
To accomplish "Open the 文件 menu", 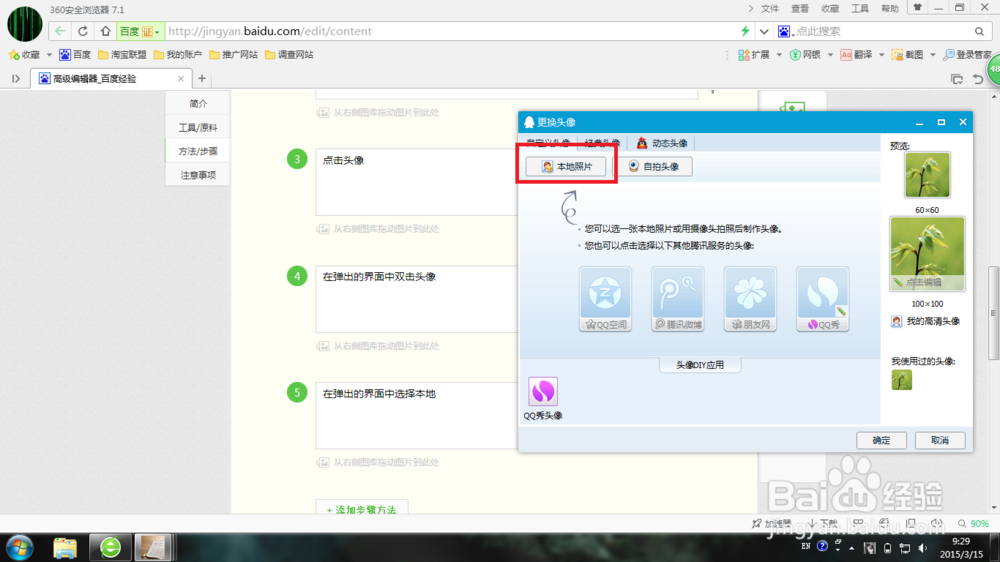I will 770,8.
